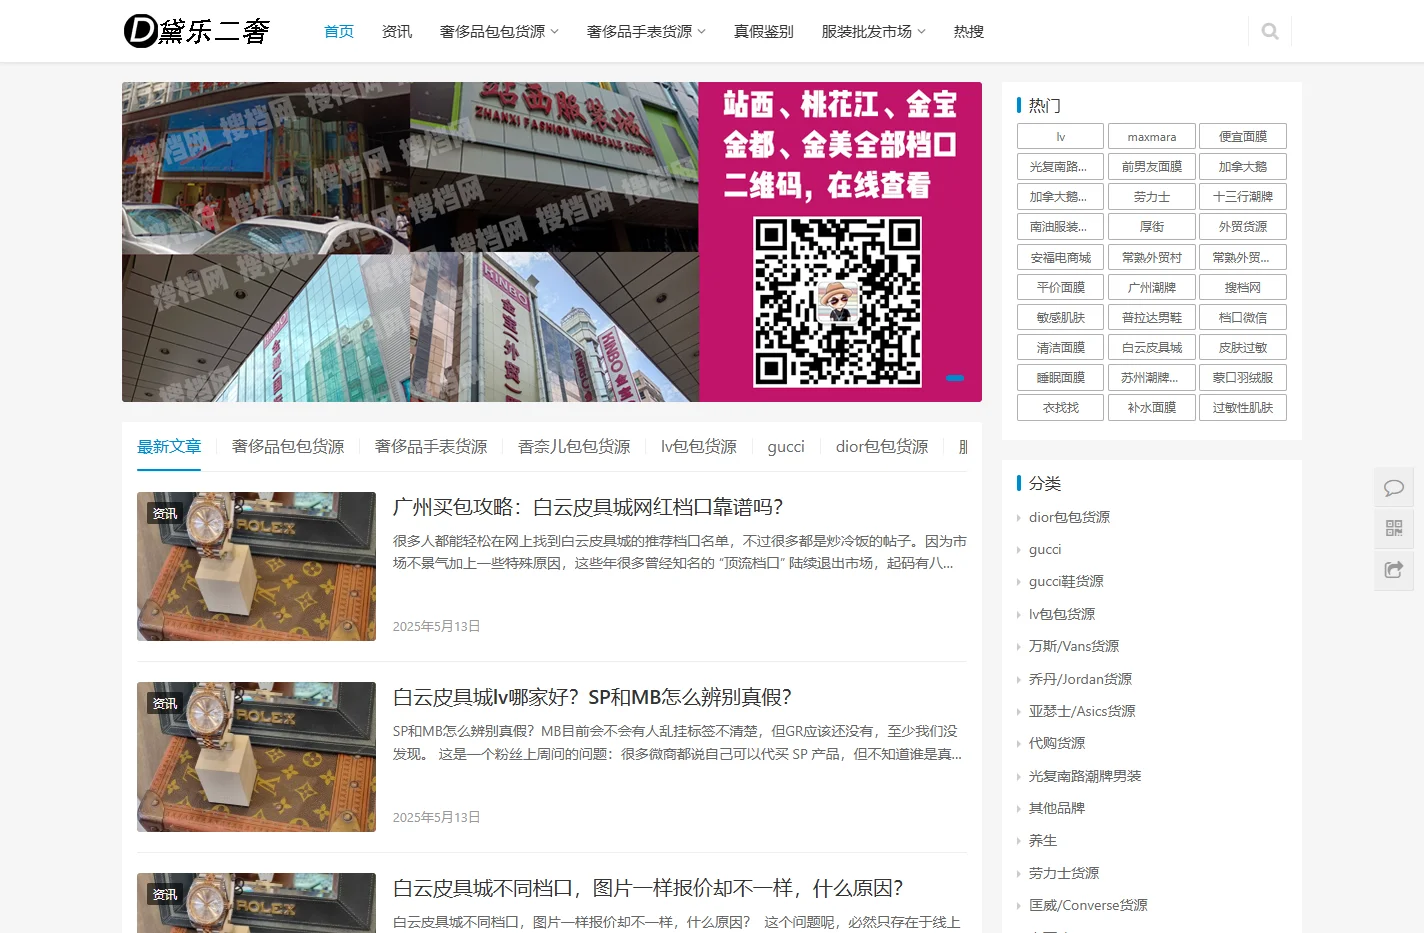1424x933 pixels.
Task: Open category dior包包货源 in sidebar
Action: pos(1069,517)
